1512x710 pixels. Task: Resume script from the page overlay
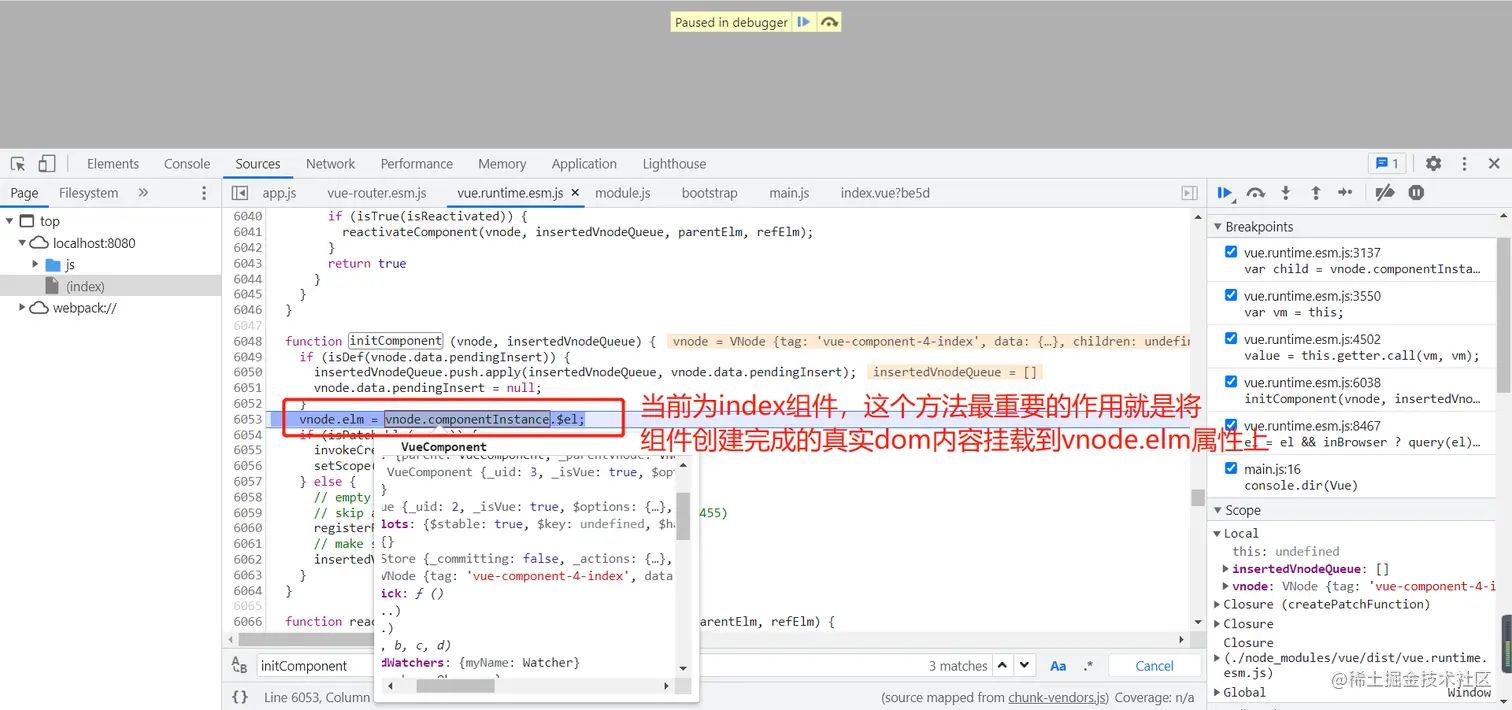click(803, 22)
